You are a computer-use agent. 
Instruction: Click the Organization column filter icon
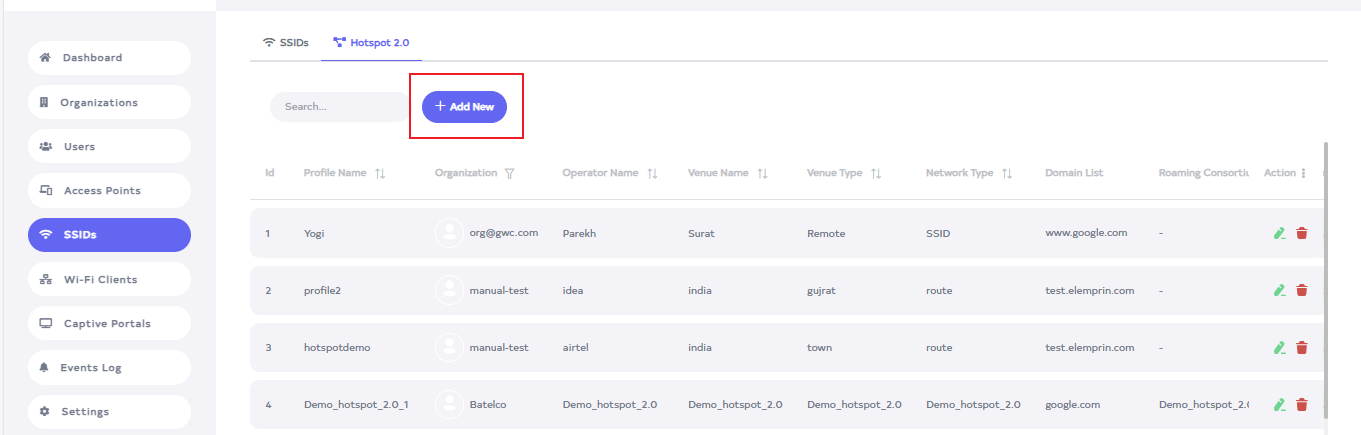(510, 173)
